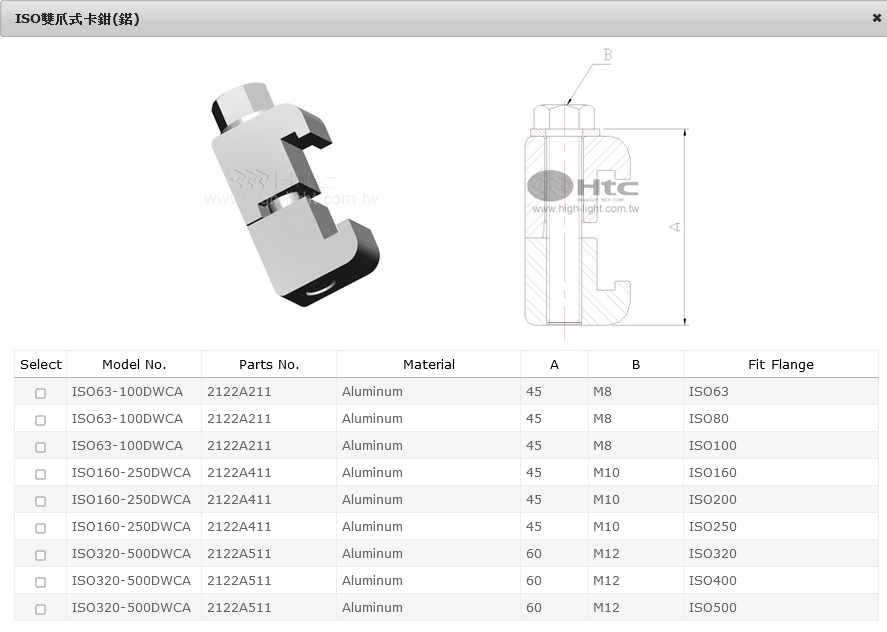Click the dialog title ISO雙爪式卡鉗(鋁)

coord(77,19)
